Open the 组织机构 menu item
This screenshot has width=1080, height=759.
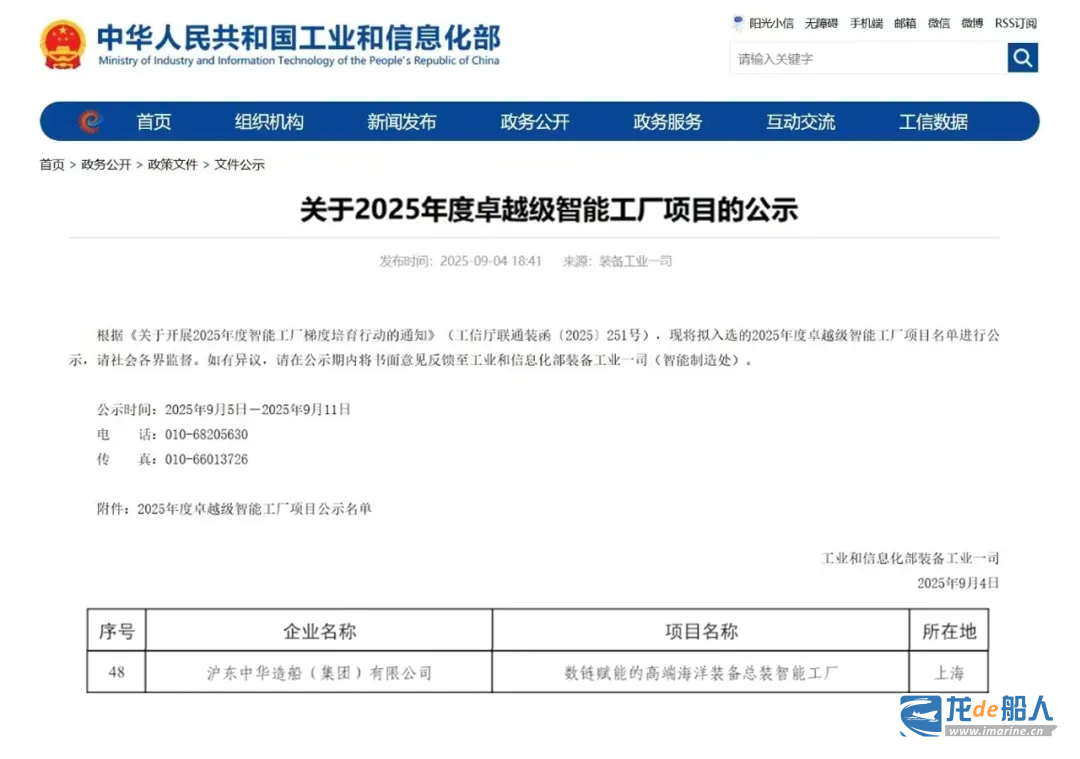(x=269, y=122)
